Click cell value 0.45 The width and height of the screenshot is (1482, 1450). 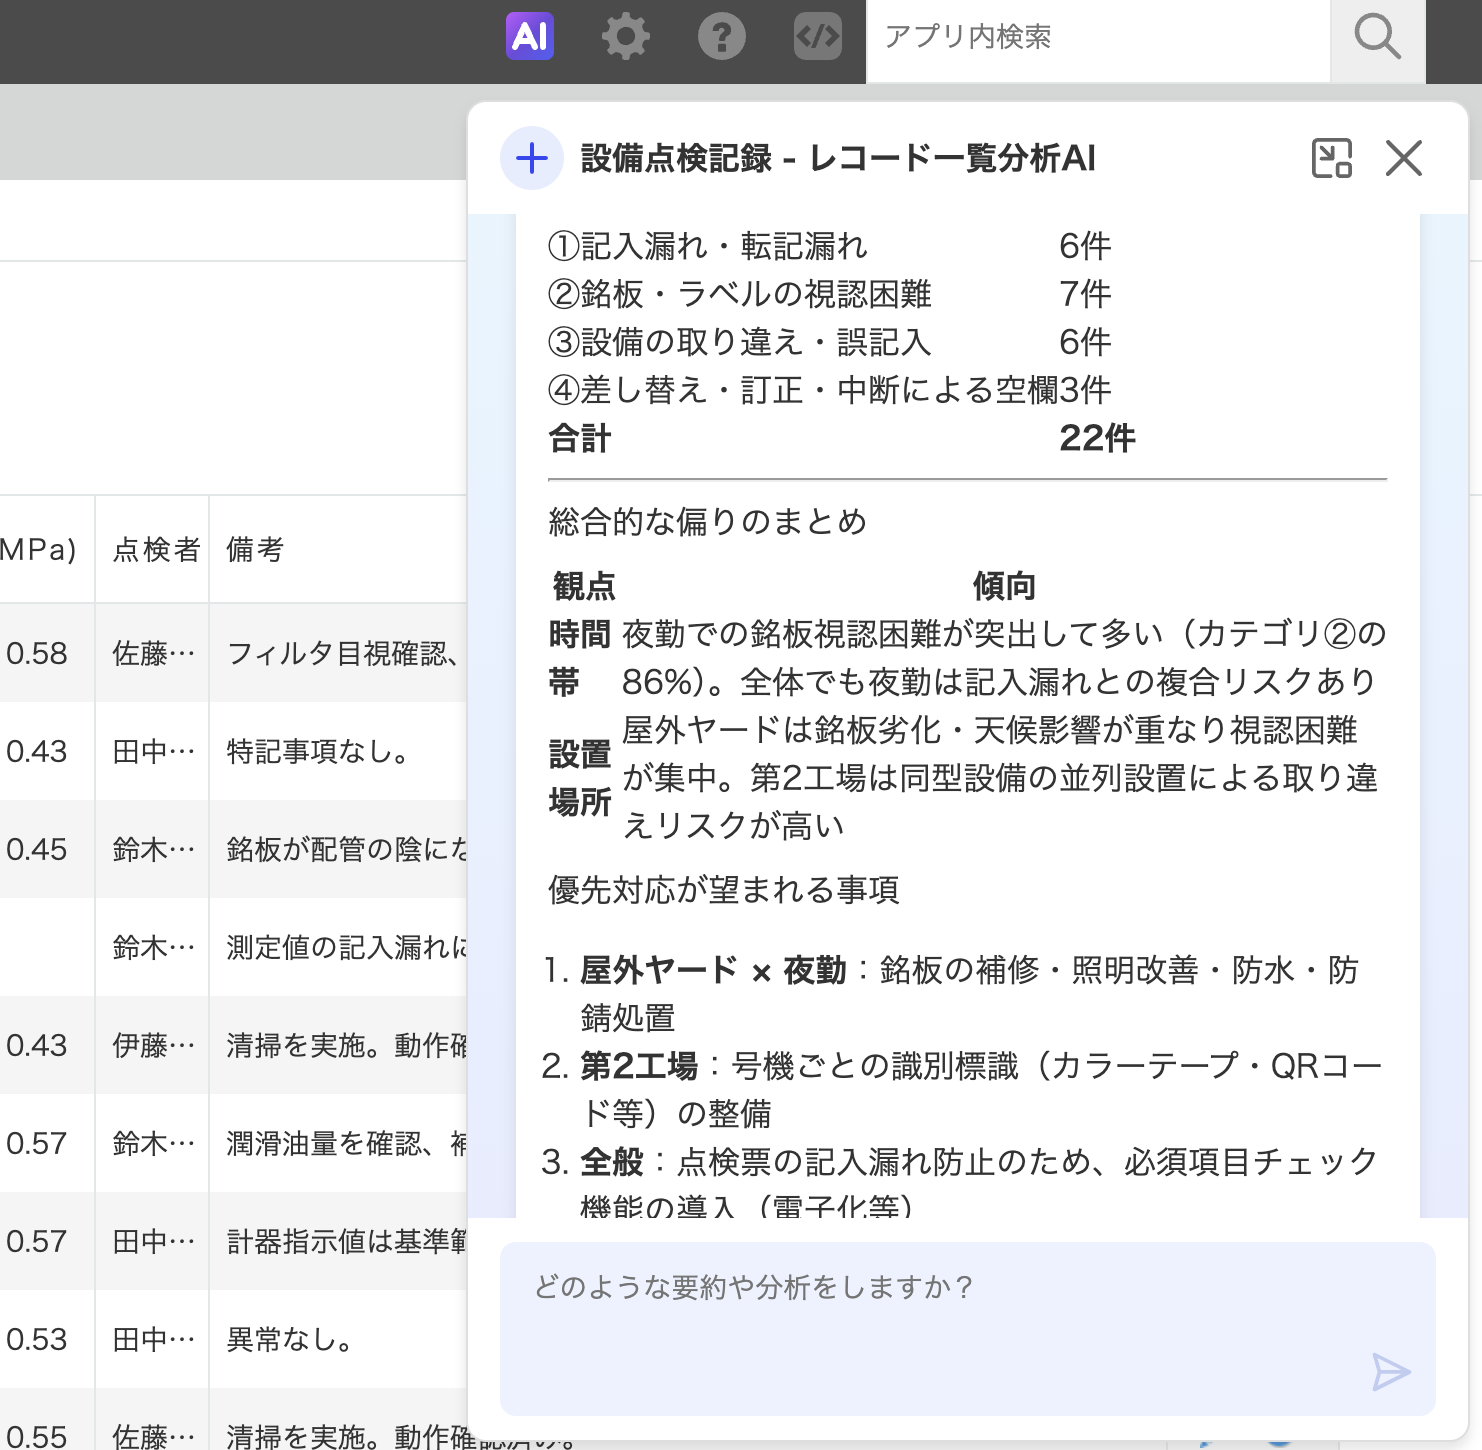pyautogui.click(x=37, y=850)
